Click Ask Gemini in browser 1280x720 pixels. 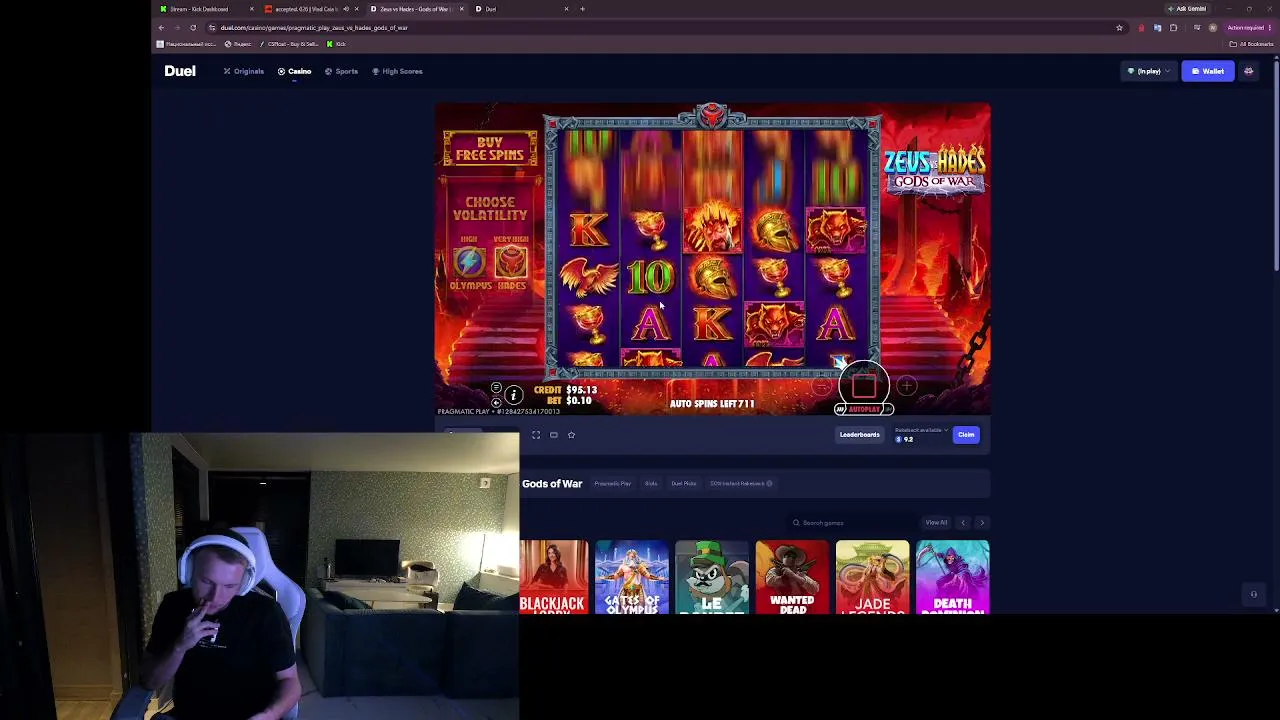[x=1187, y=9]
